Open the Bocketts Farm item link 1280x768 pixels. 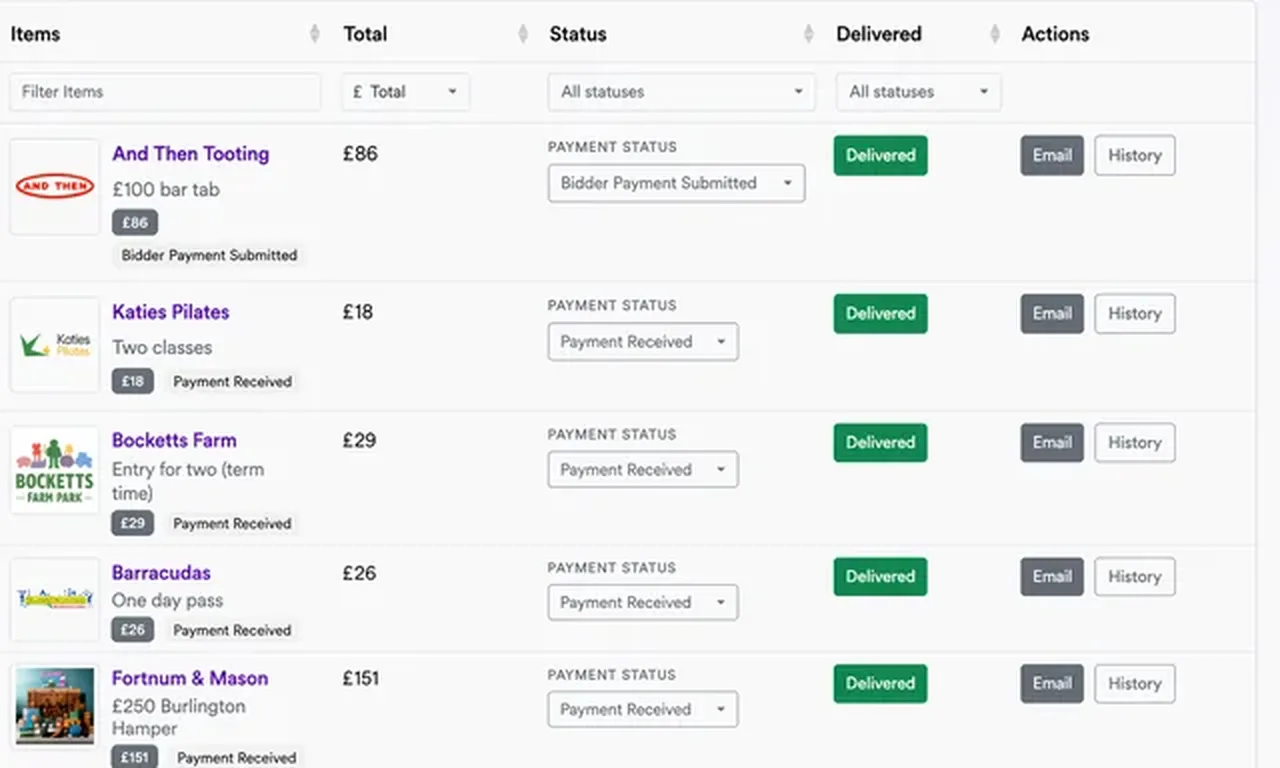(174, 440)
